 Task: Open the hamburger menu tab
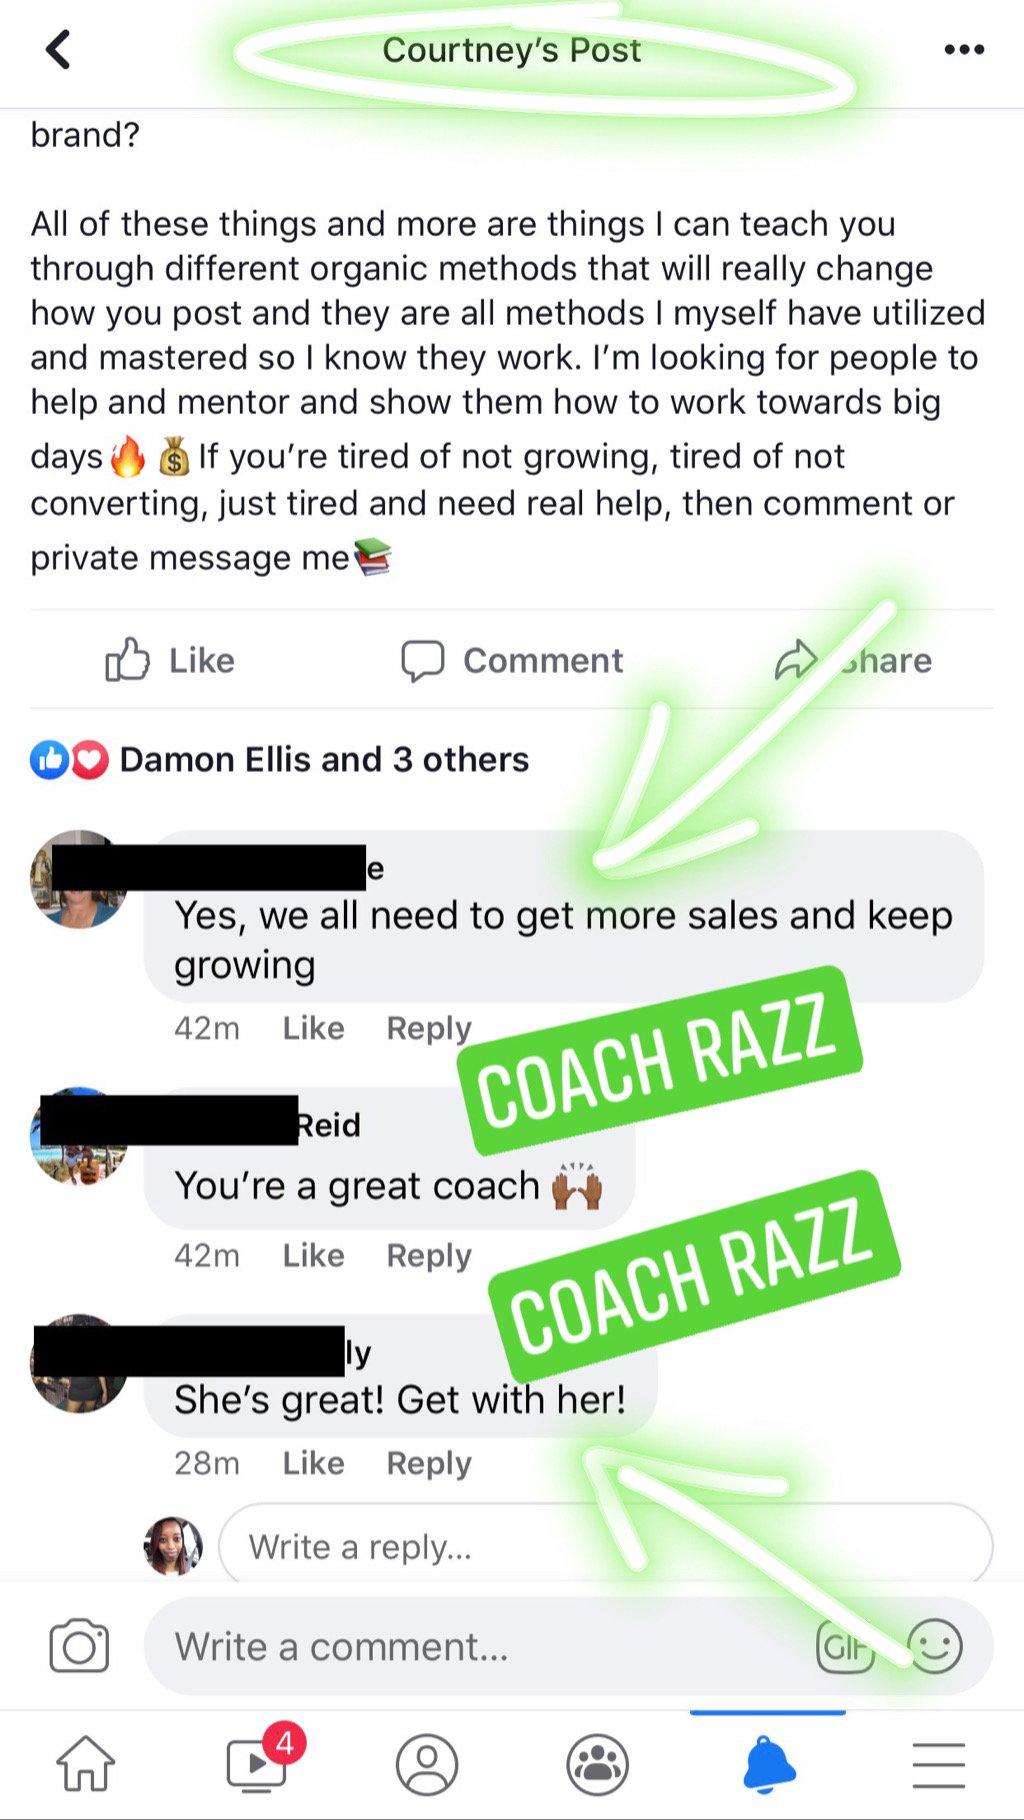click(938, 1764)
